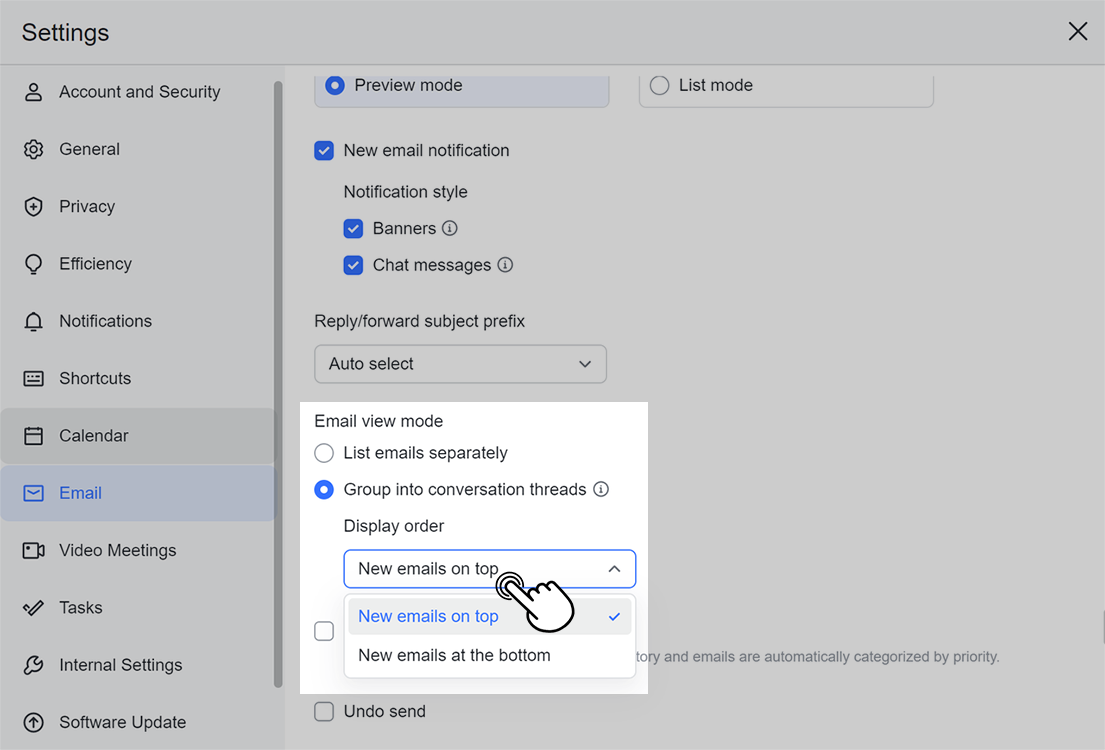This screenshot has width=1105, height=750.
Task: Click the Notifications bell icon
Action: [33, 321]
